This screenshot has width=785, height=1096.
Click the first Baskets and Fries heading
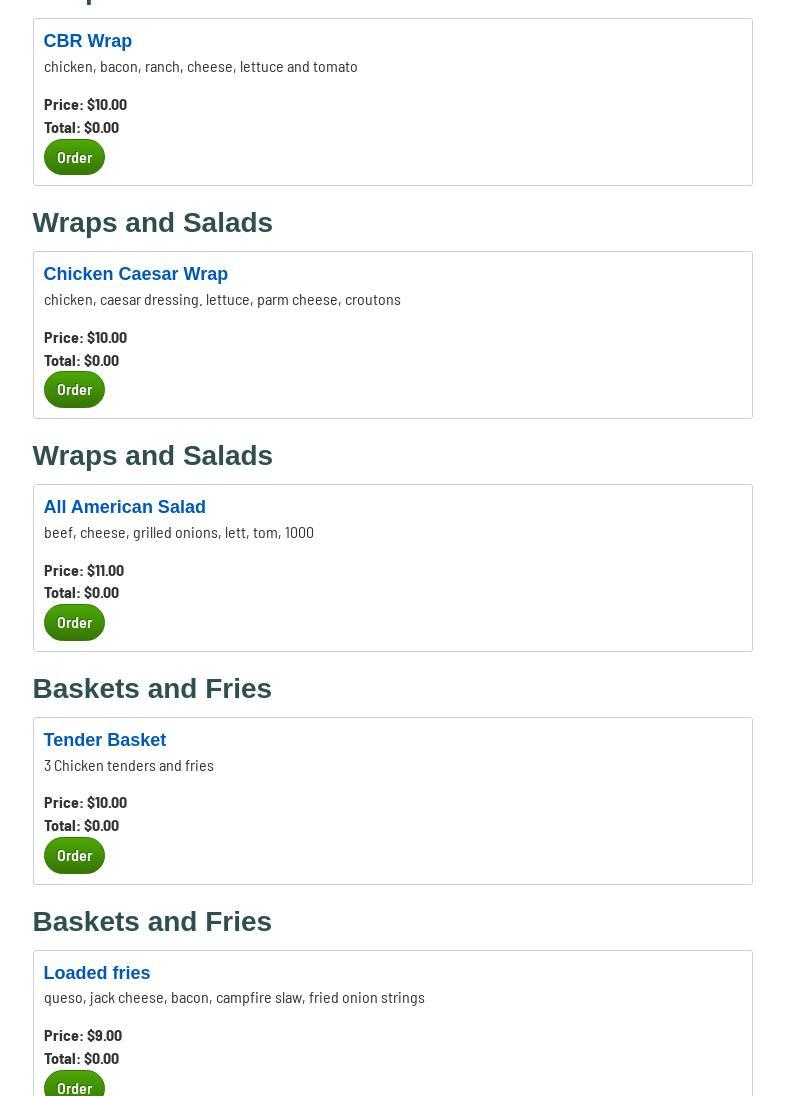pos(152,688)
